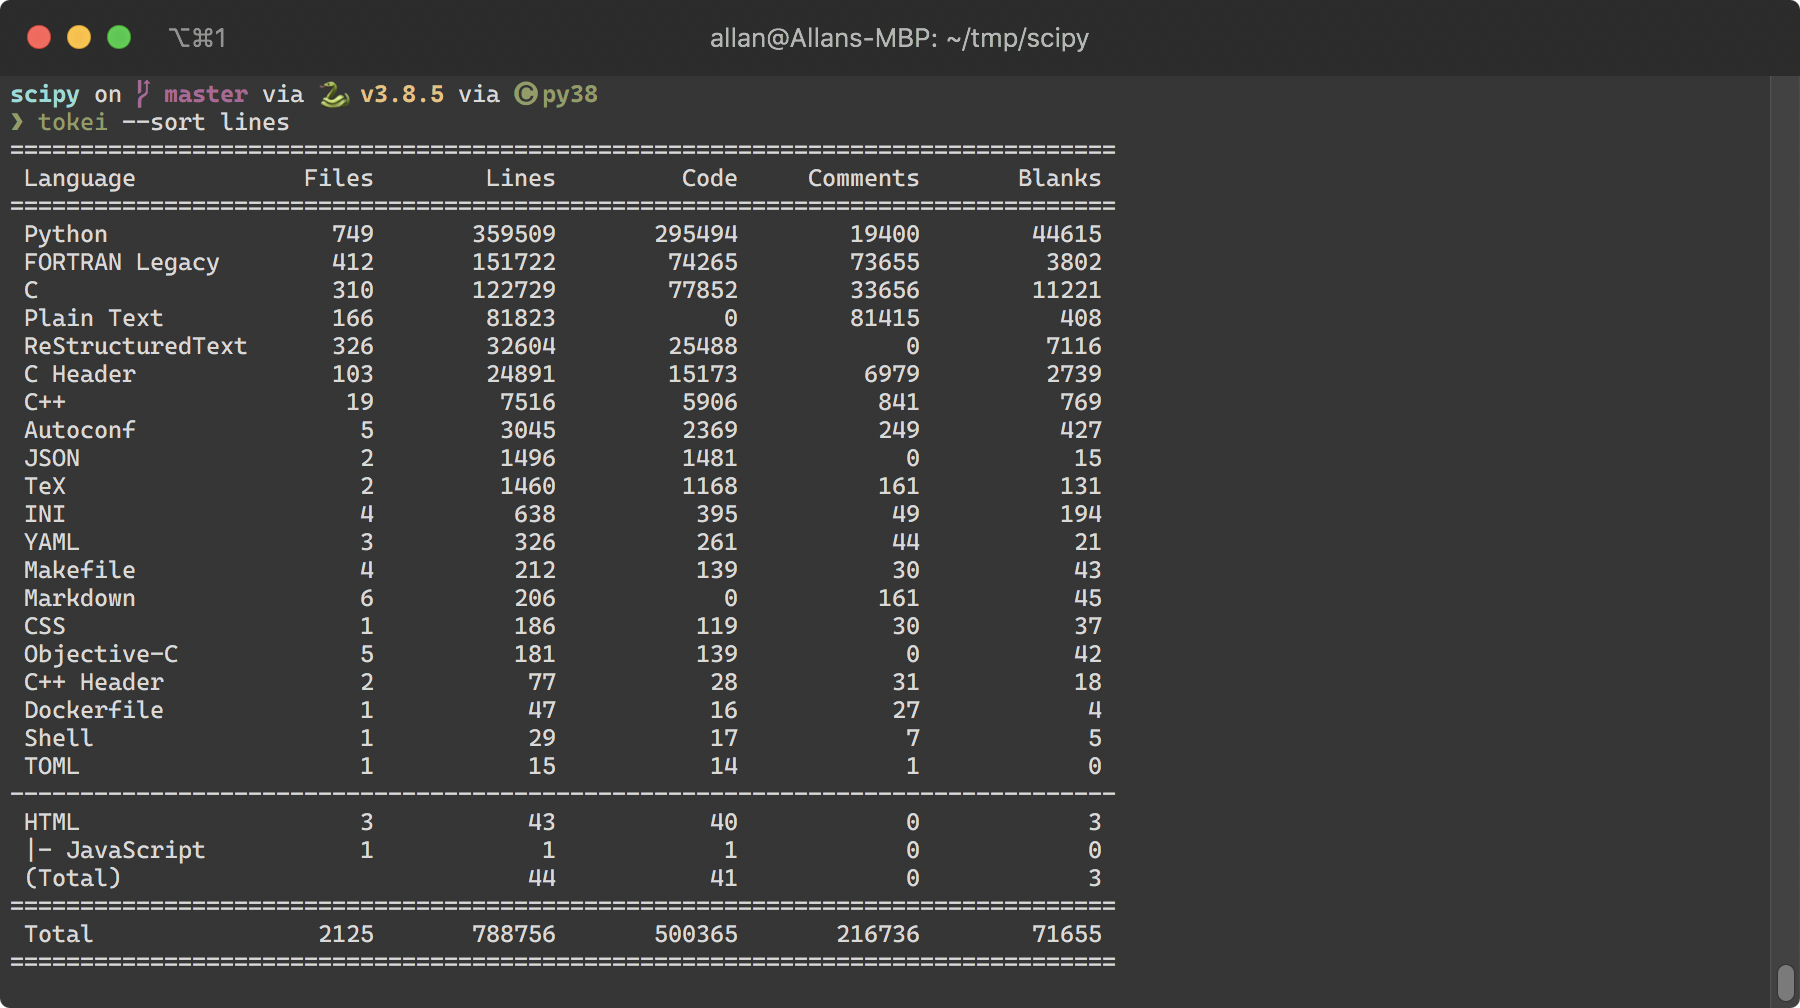Click total comments value 216736
Screen dimensions: 1800x1008
878,934
